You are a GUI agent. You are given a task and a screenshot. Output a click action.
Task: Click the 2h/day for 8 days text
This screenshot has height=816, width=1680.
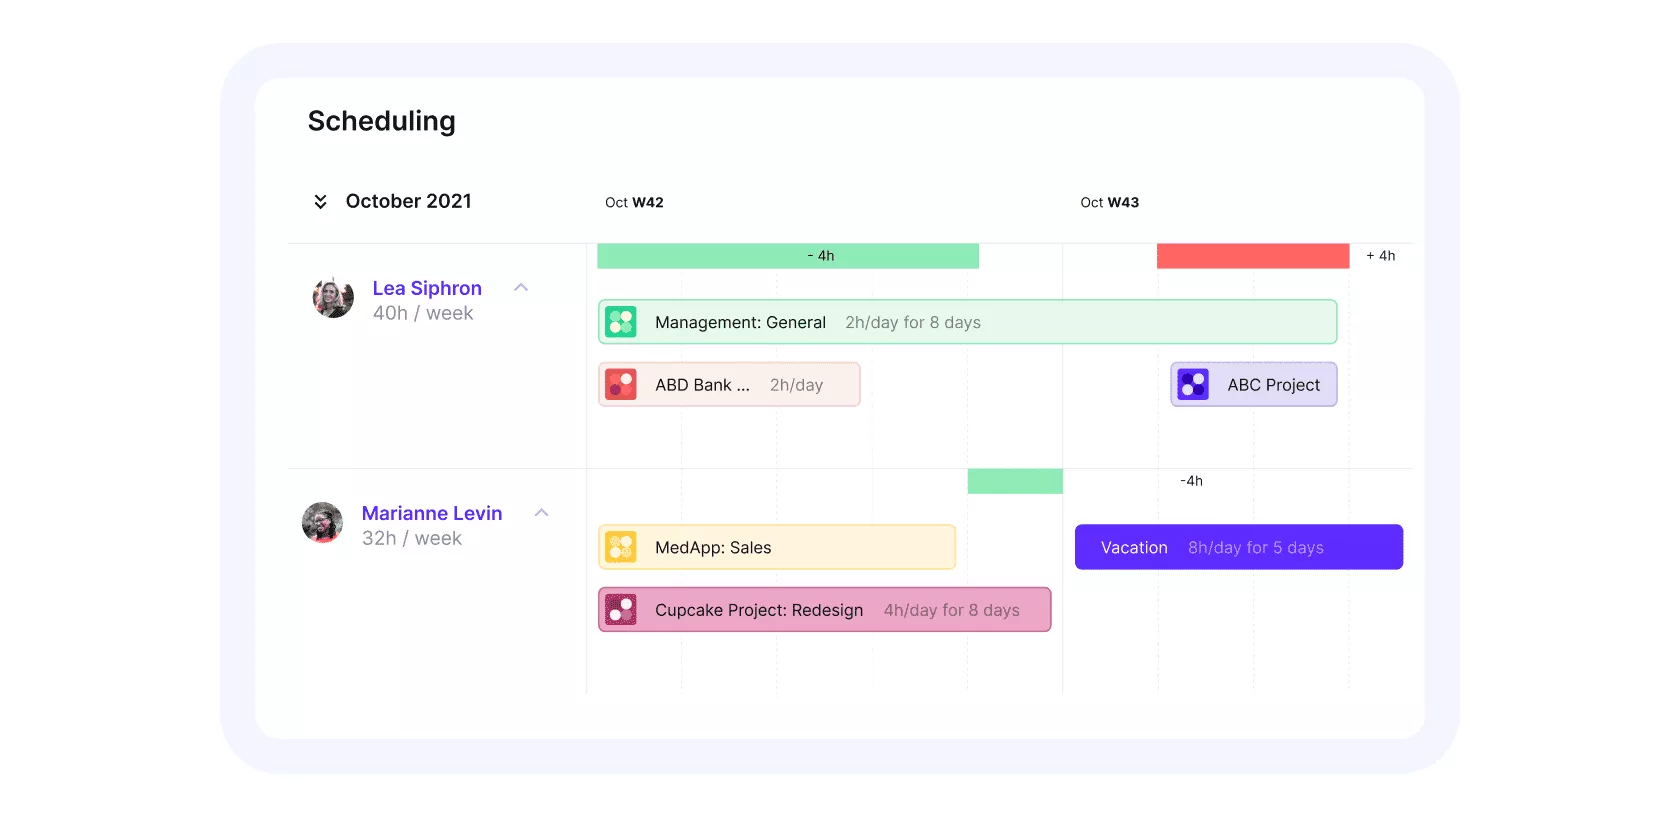coord(913,322)
